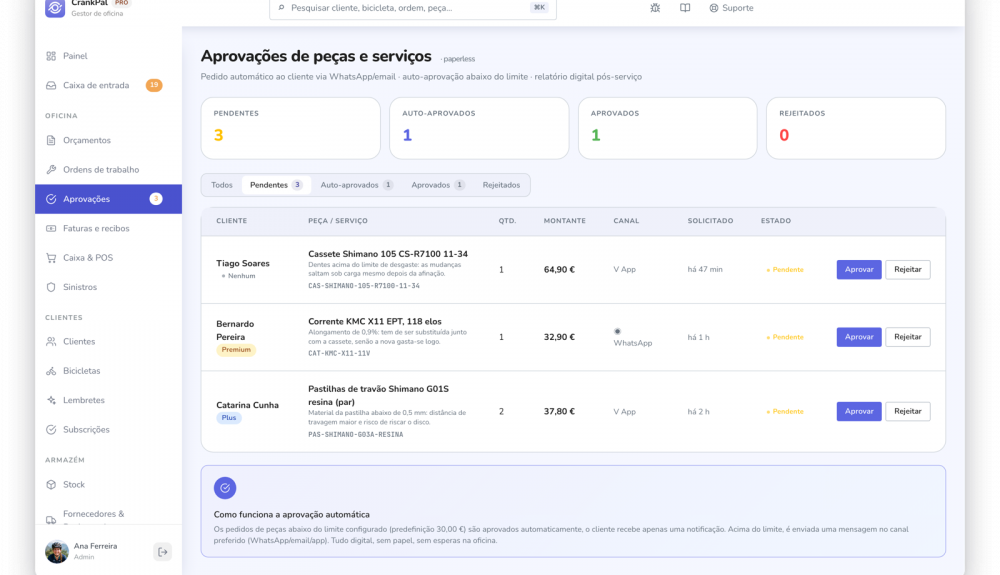The image size is (1000, 575).
Task: Switch to the Aprovados tab
Action: click(x=438, y=185)
